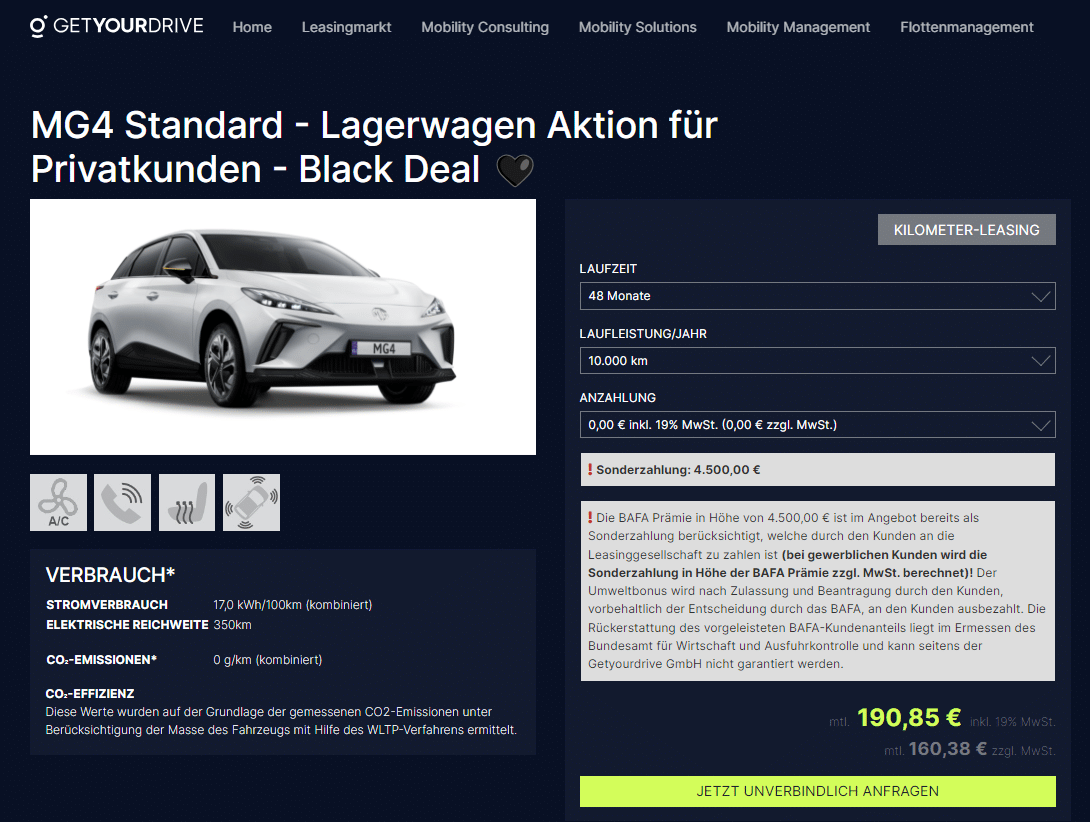Open Mobility Consulting menu

485,27
